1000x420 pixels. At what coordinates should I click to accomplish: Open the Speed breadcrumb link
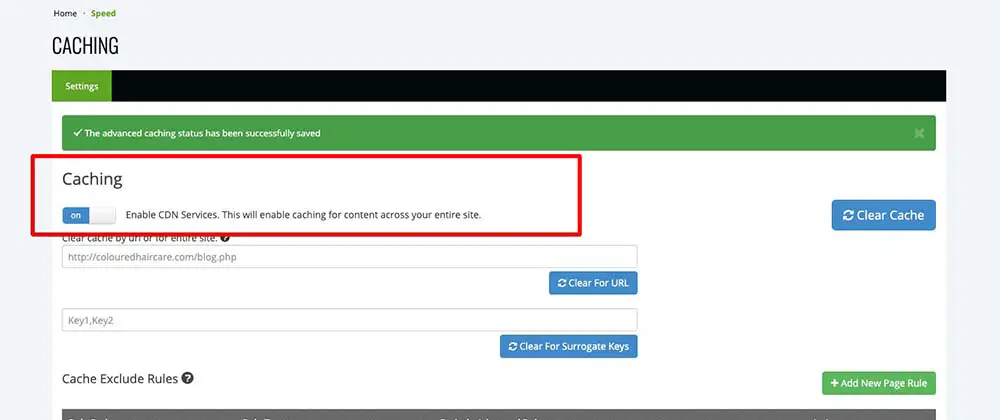tap(103, 13)
